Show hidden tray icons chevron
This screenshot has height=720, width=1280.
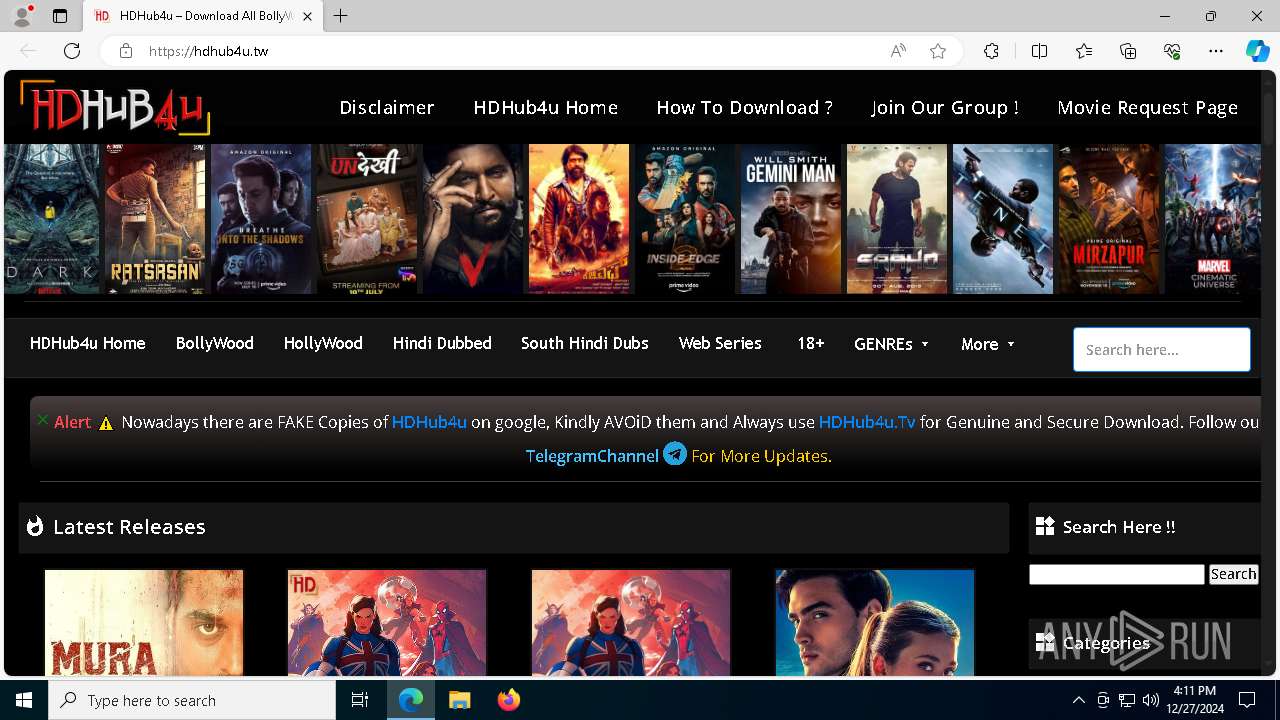click(1078, 700)
